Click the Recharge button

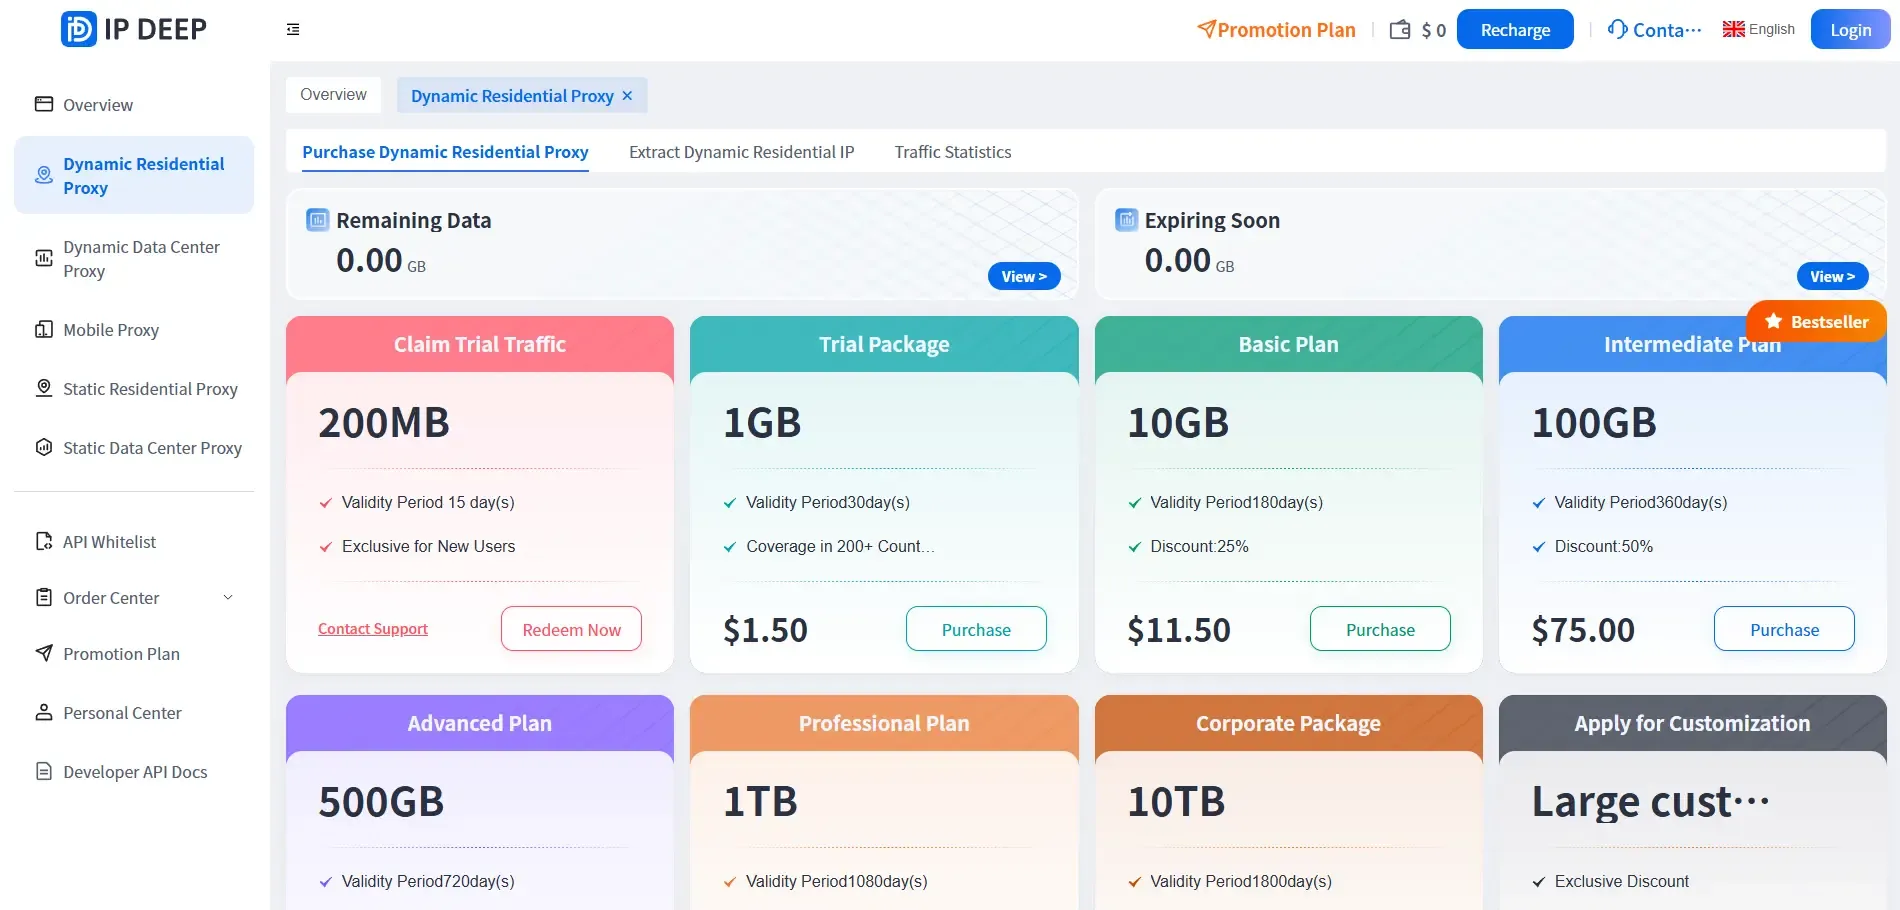(1514, 30)
